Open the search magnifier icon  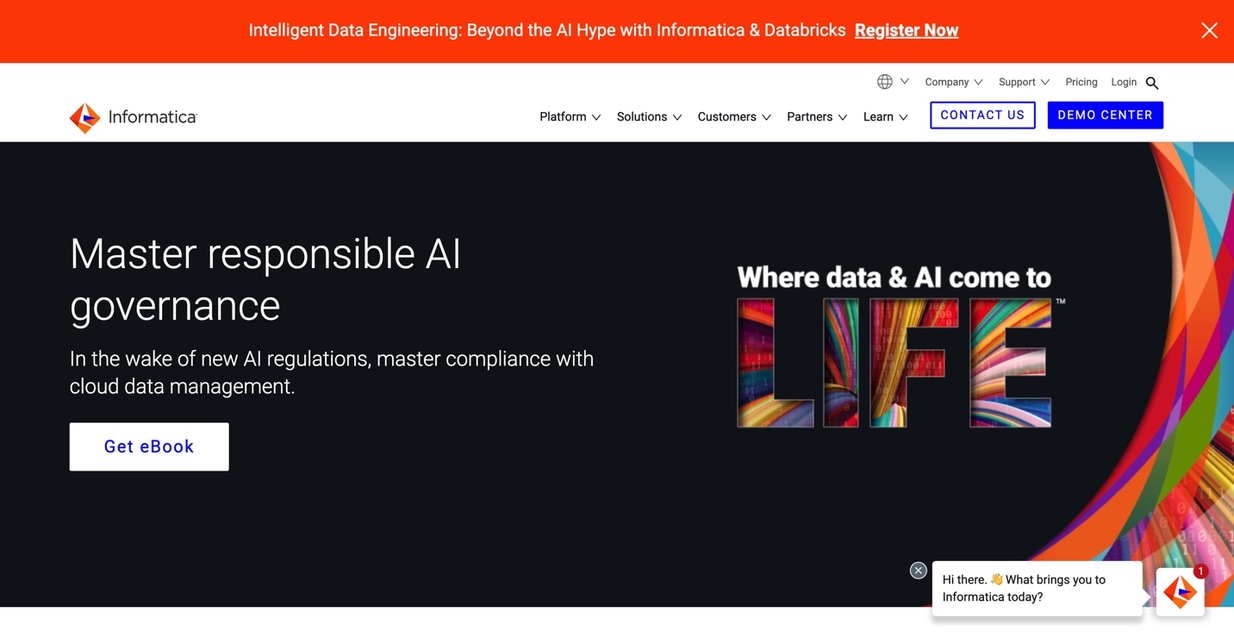click(x=1152, y=83)
